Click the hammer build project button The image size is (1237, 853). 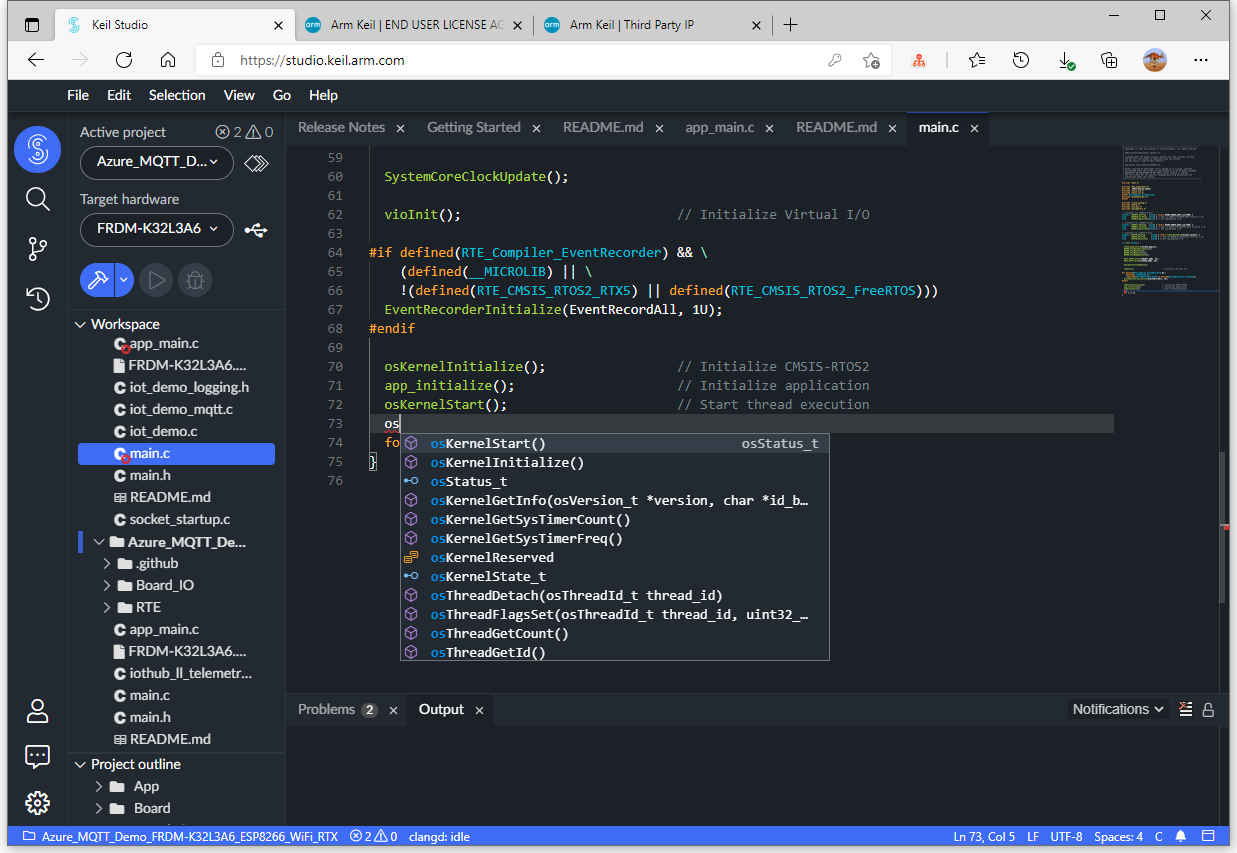point(97,280)
